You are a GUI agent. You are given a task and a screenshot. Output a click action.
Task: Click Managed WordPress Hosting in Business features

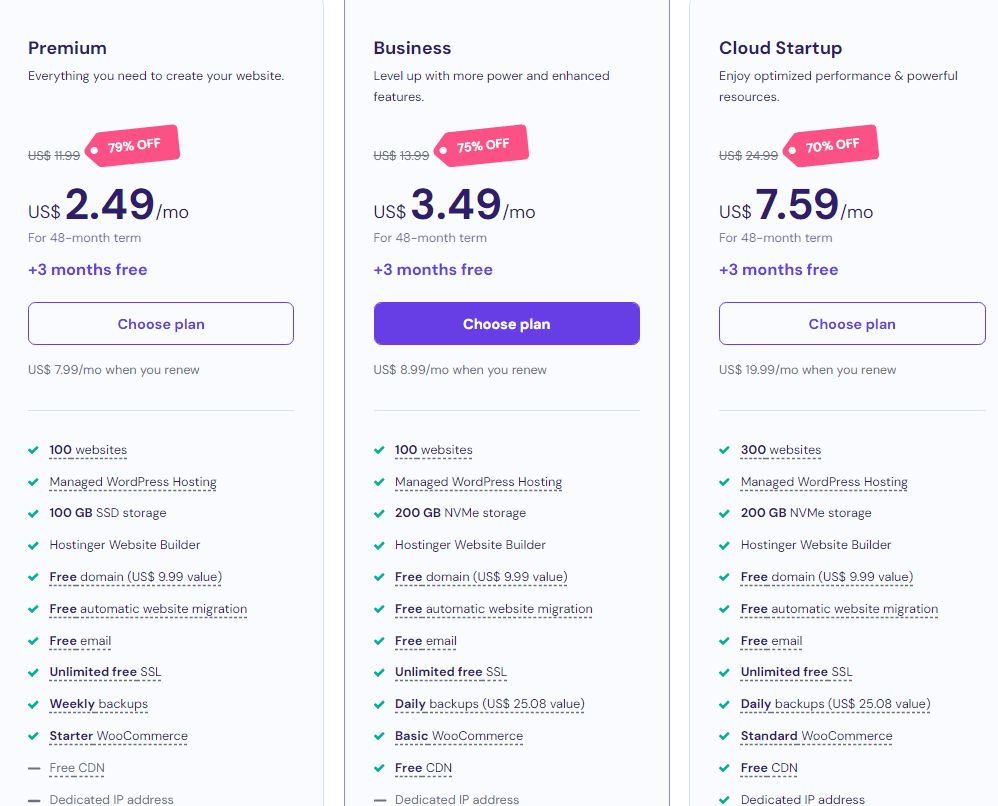coord(479,482)
